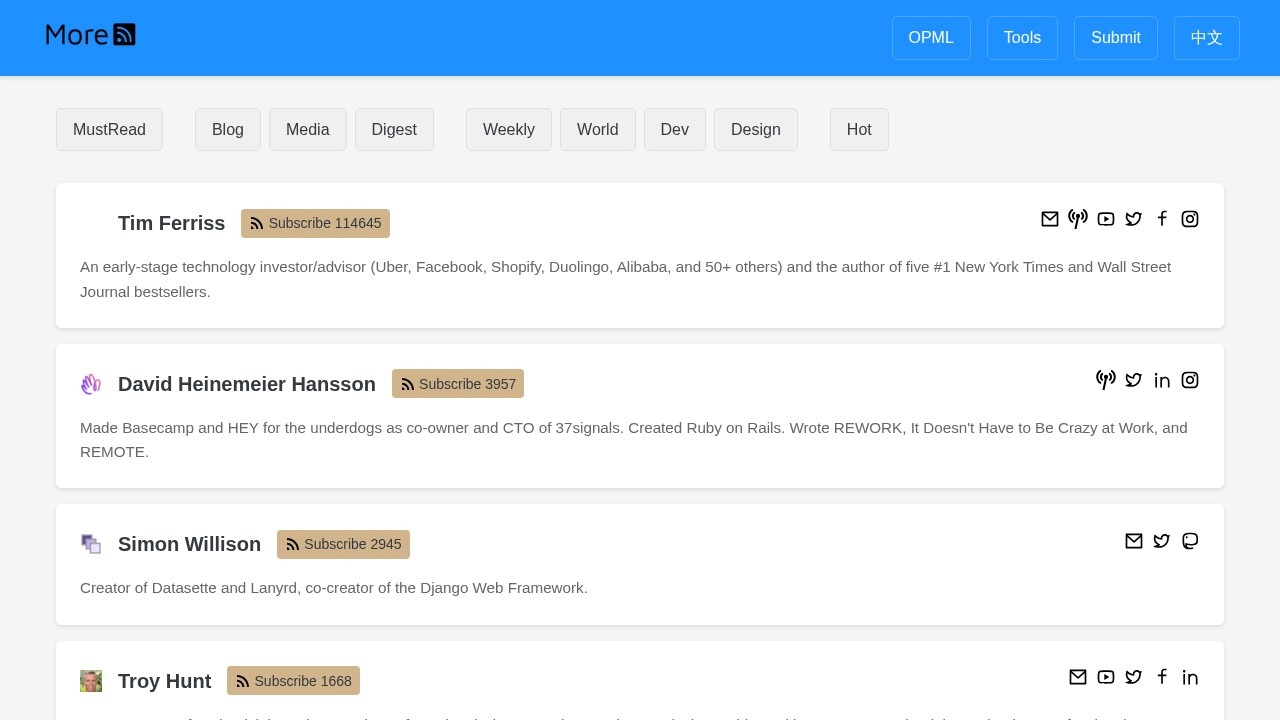The image size is (1280, 720).
Task: Click David Heinemeier Hansson's avatar icon
Action: click(91, 384)
